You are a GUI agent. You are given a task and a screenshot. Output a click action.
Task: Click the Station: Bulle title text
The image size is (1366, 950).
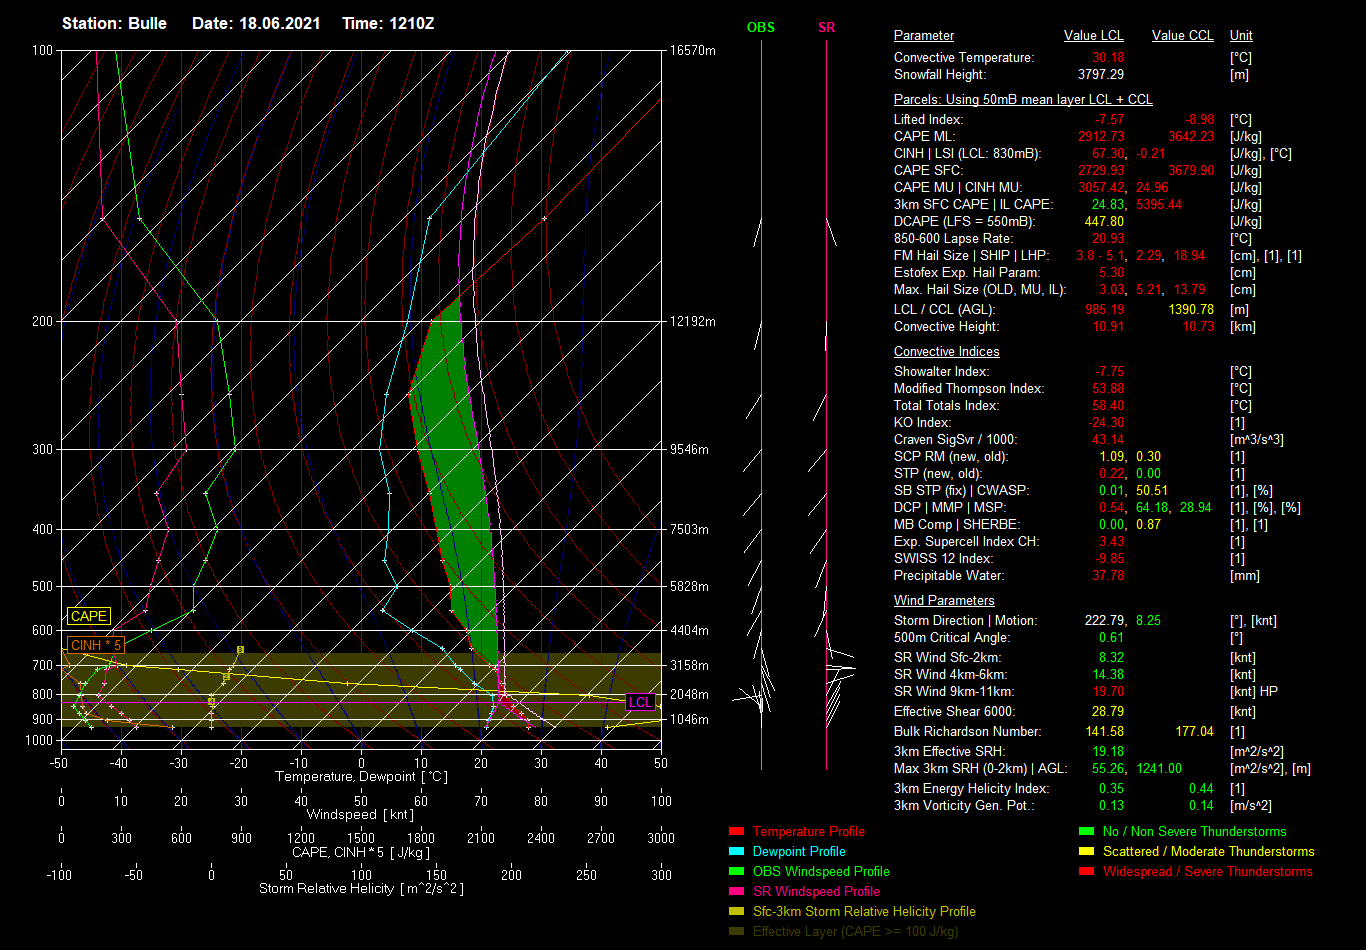click(114, 23)
